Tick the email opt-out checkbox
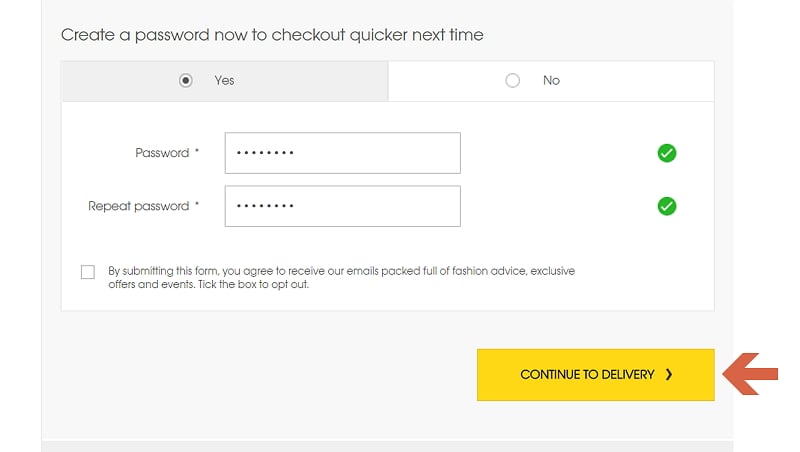The height and width of the screenshot is (452, 800). click(x=88, y=272)
